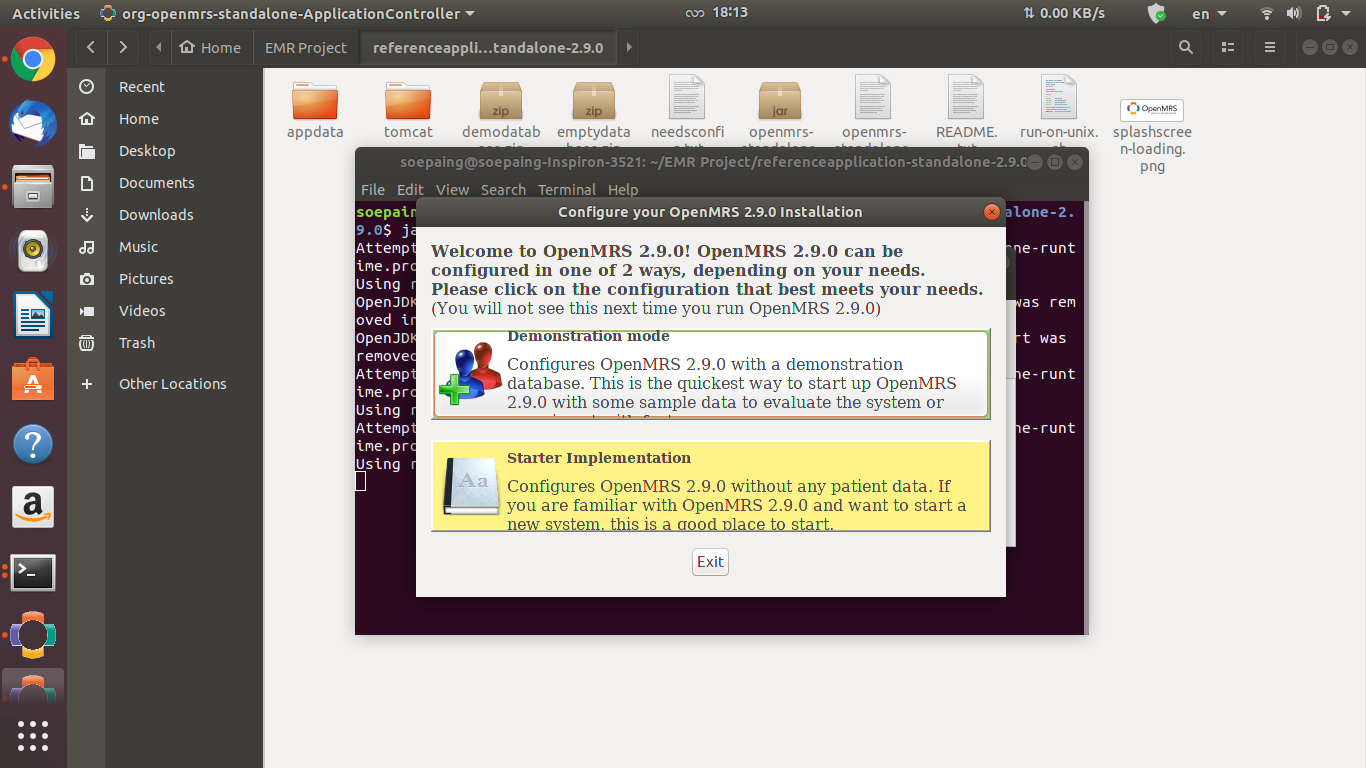This screenshot has width=1366, height=768.
Task: Open Ubuntu Software from the dock
Action: (33, 380)
